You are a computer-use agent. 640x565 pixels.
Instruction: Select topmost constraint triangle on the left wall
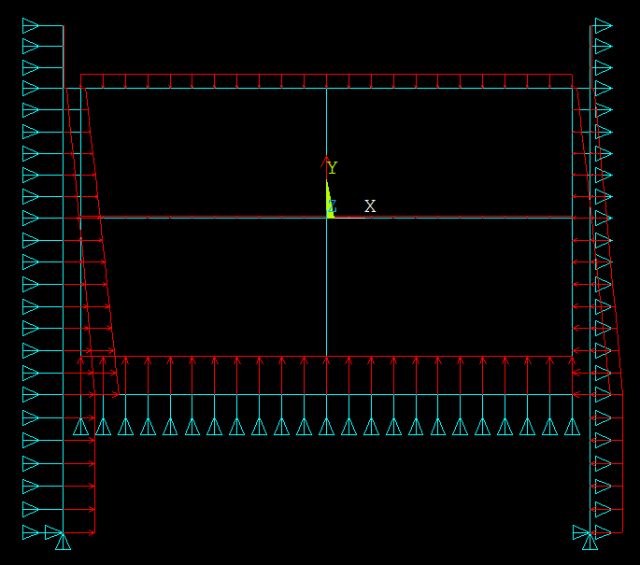[x=31, y=26]
